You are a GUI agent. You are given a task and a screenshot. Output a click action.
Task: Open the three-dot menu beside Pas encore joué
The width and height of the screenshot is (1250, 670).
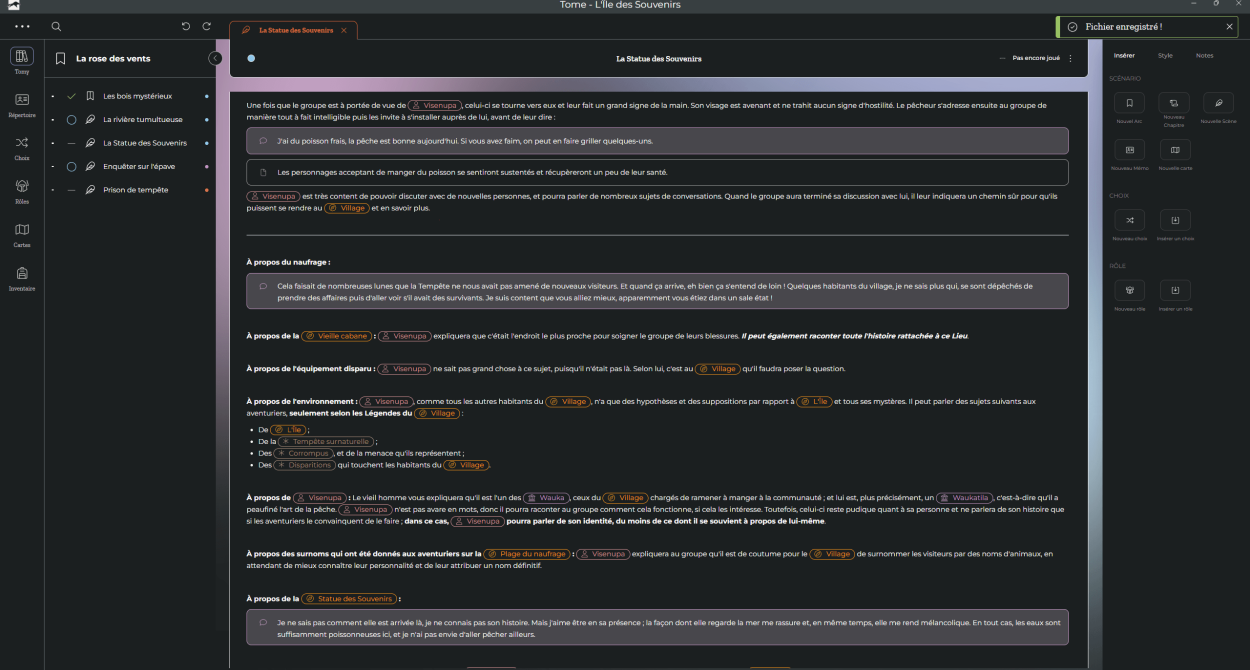[x=1070, y=59]
